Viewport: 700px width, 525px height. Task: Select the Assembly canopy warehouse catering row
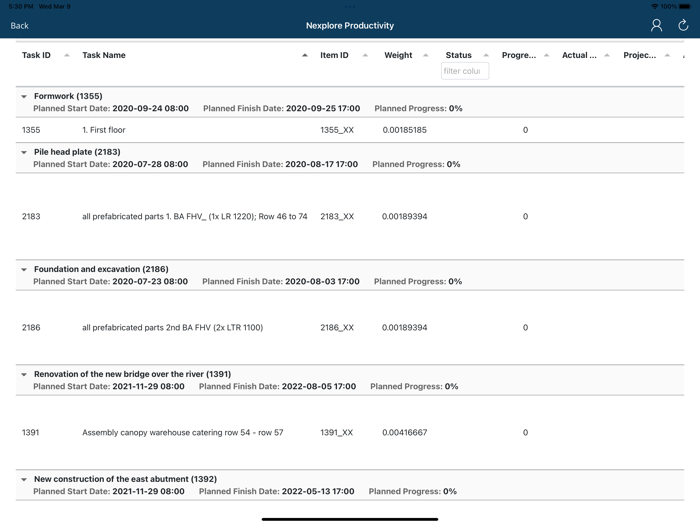(182, 433)
